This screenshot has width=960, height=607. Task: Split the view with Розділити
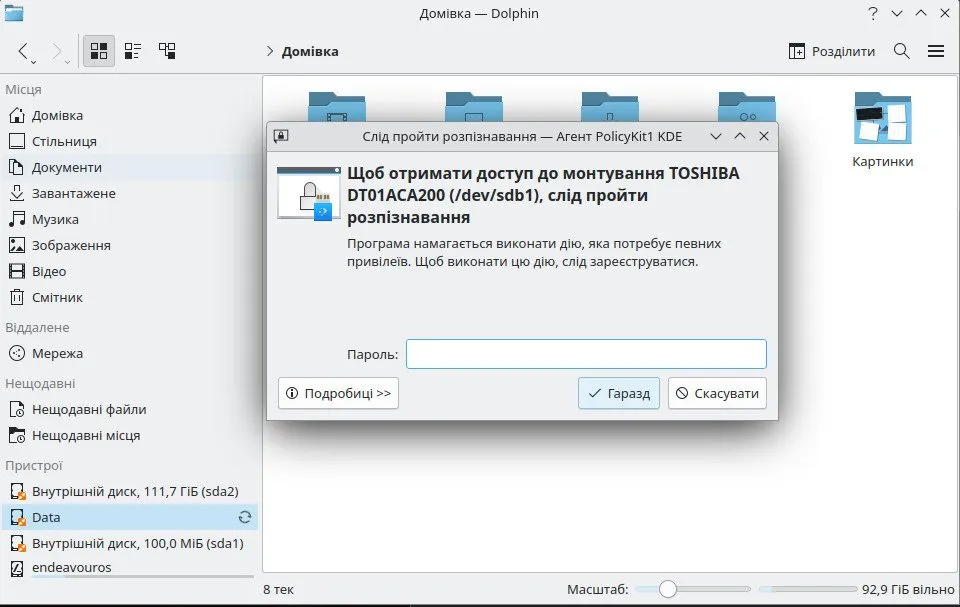point(831,51)
